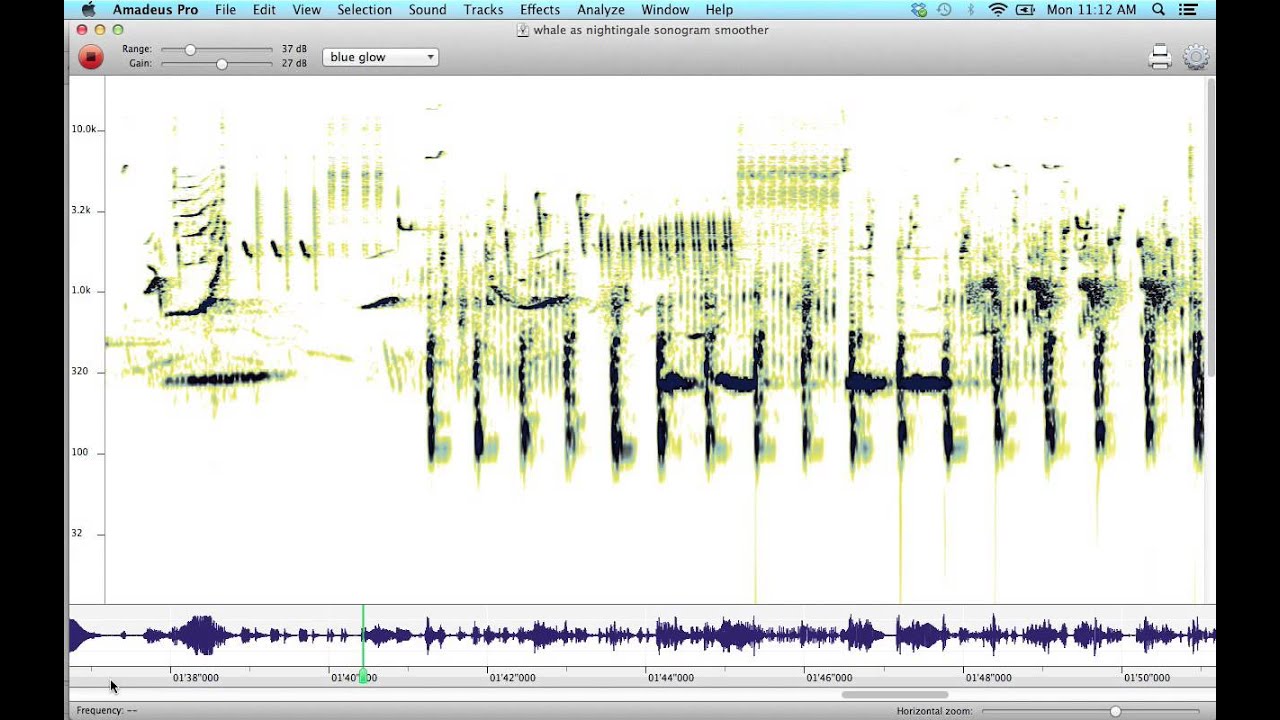Click the Gain slider knob
Image resolution: width=1280 pixels, height=720 pixels.
(221, 64)
